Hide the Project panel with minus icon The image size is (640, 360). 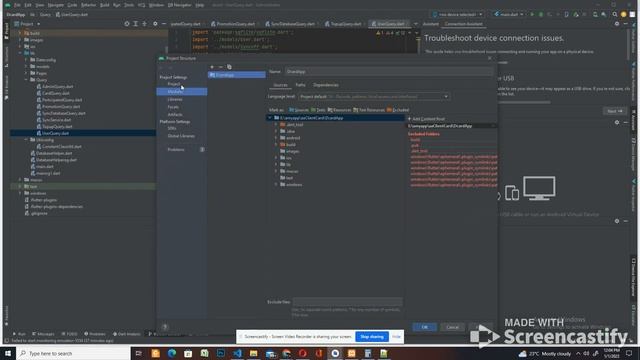[x=164, y=24]
